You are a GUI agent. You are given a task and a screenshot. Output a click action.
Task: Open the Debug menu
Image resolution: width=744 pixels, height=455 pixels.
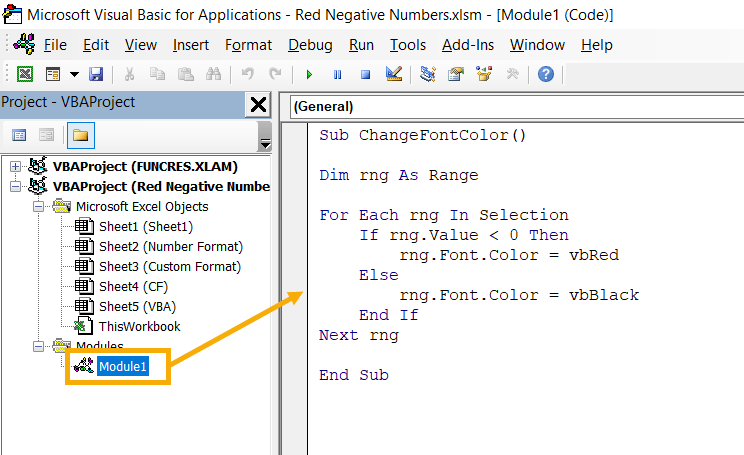pyautogui.click(x=310, y=45)
